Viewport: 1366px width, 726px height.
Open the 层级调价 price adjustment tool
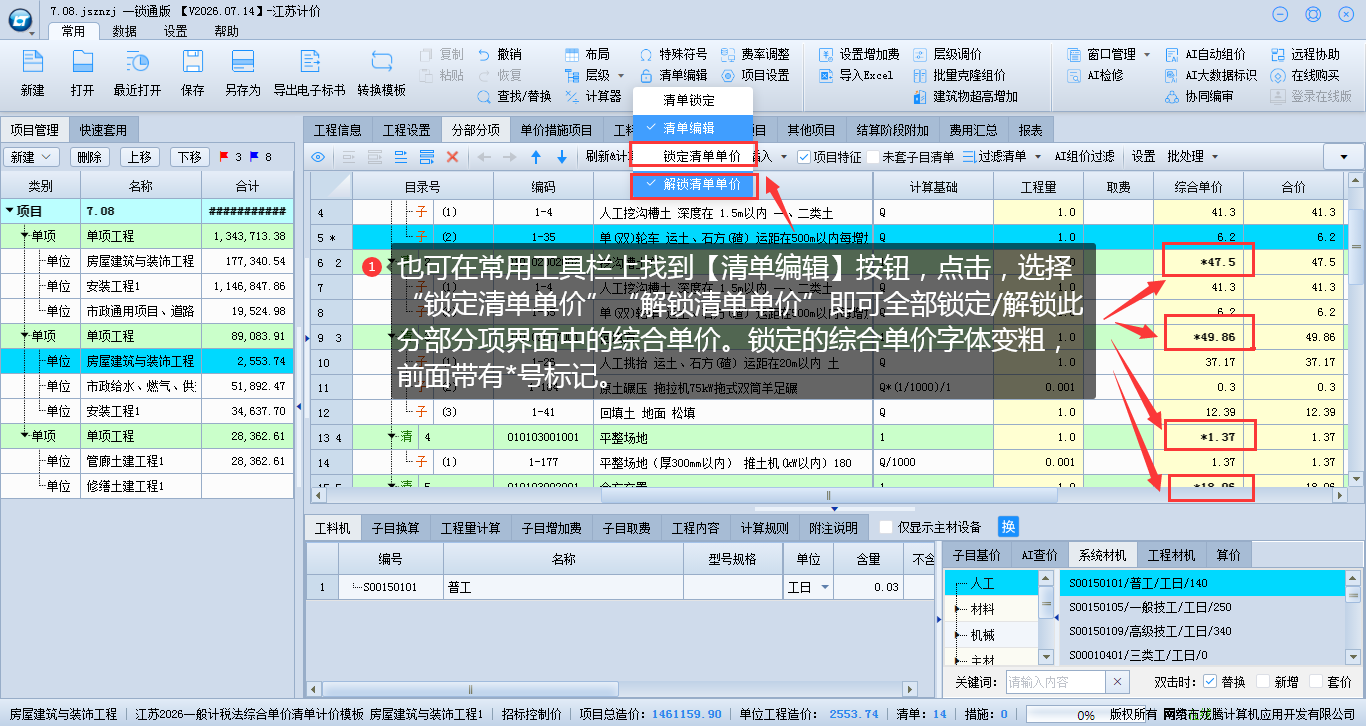[947, 54]
